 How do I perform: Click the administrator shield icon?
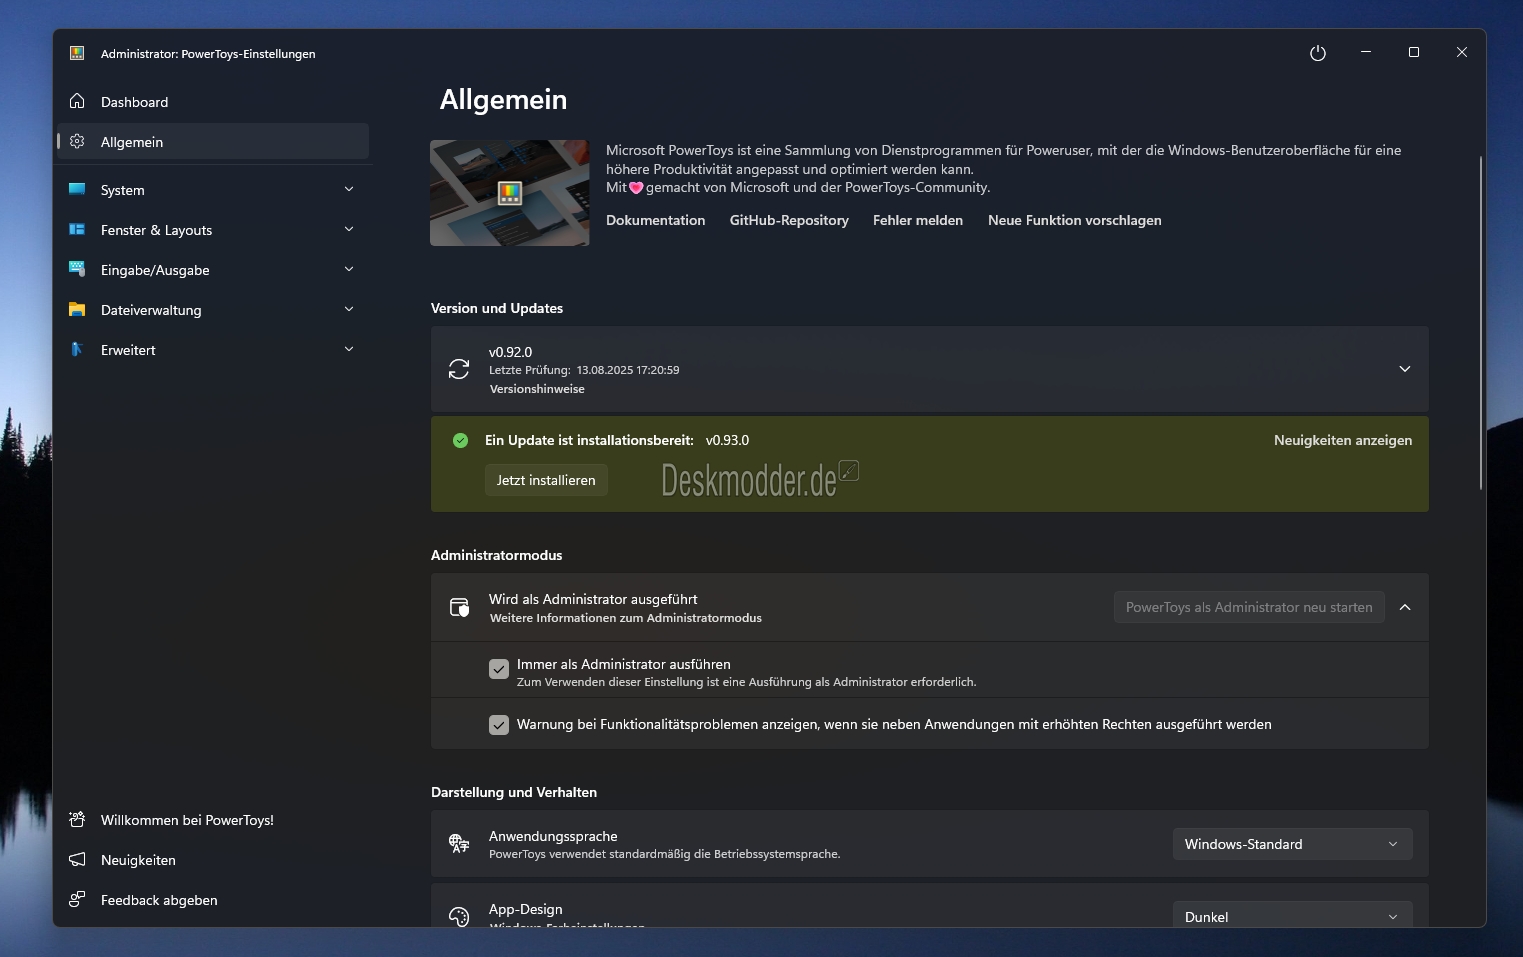459,607
